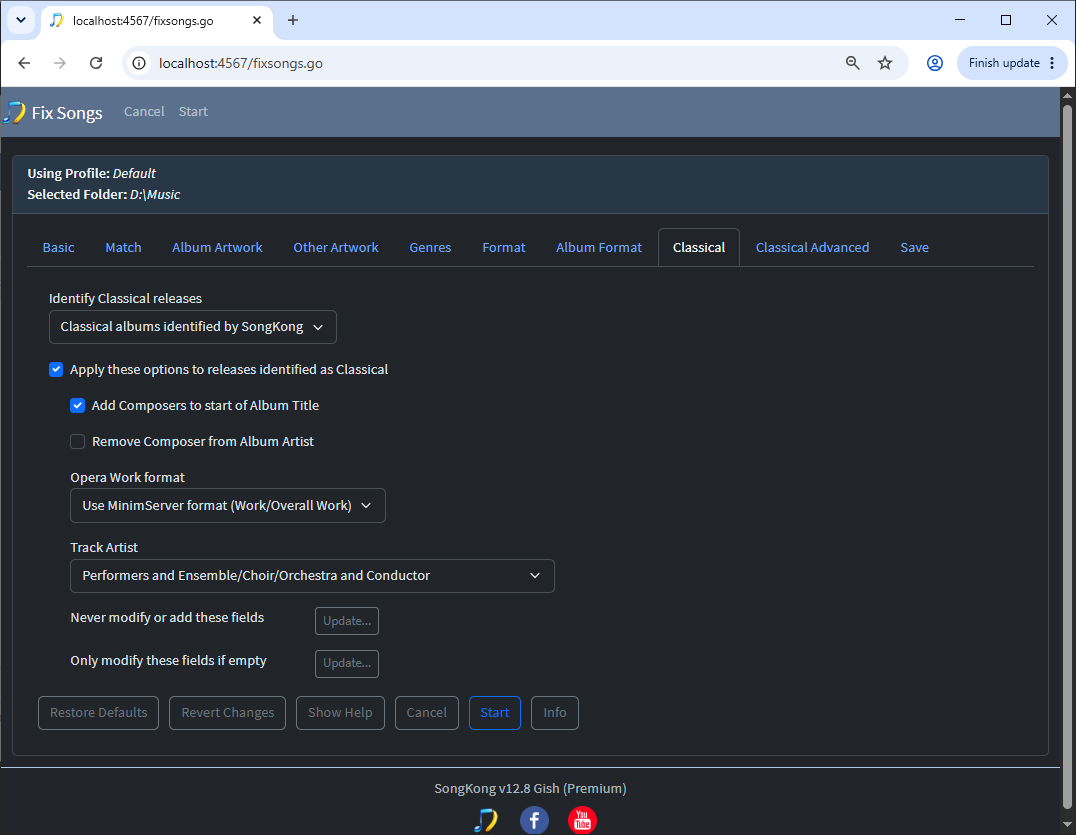Select the Album Format tab
The image size is (1076, 835).
pos(599,248)
